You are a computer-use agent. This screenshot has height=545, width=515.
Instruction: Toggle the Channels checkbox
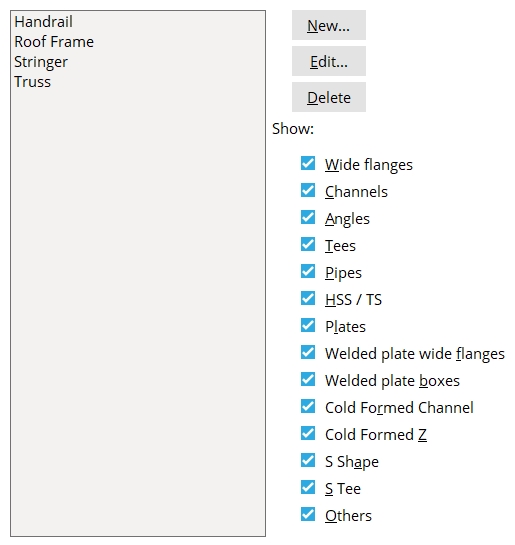[x=308, y=190]
